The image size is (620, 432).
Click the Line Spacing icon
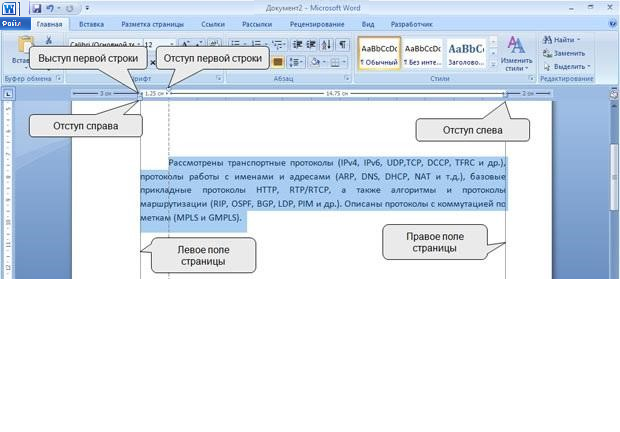coord(293,62)
